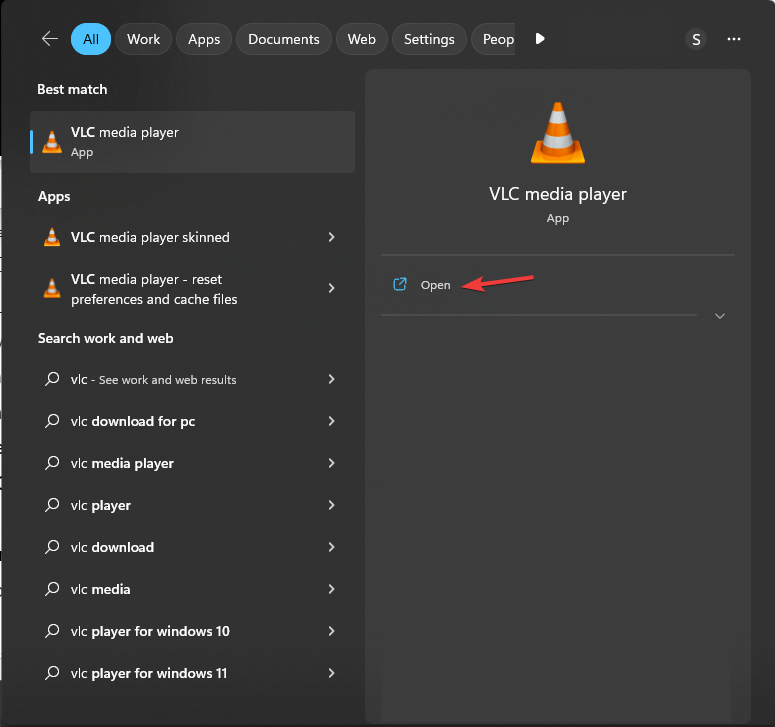Click search icon beside 'vlc player'
This screenshot has height=727, width=775.
pos(52,505)
